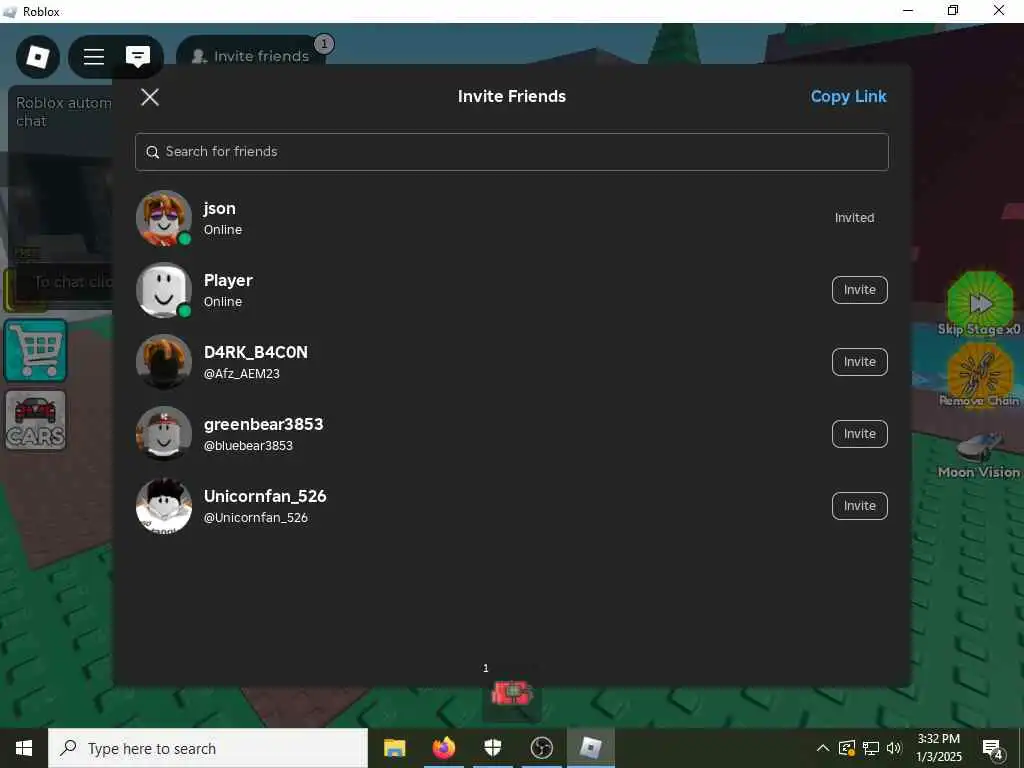Viewport: 1024px width, 768px height.
Task: Open the volume control in the tray
Action: tap(894, 748)
